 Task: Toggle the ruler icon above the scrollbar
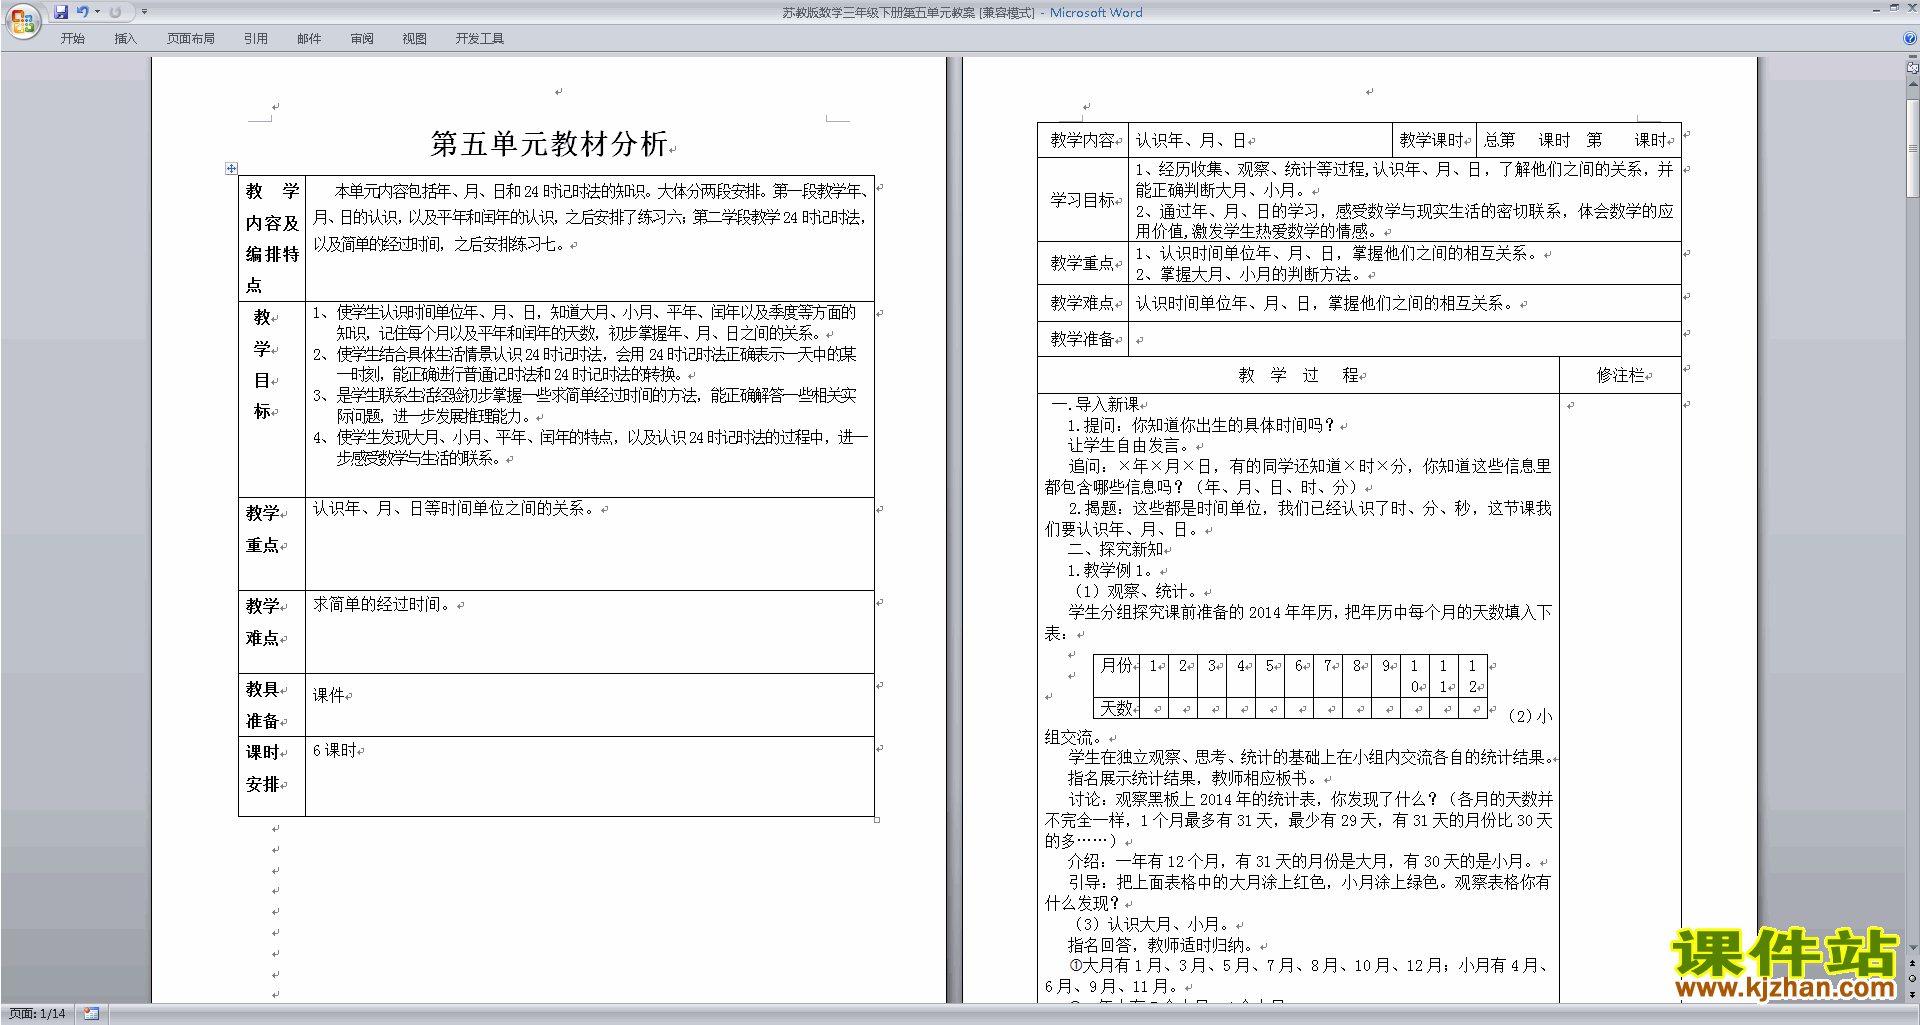[x=1912, y=67]
